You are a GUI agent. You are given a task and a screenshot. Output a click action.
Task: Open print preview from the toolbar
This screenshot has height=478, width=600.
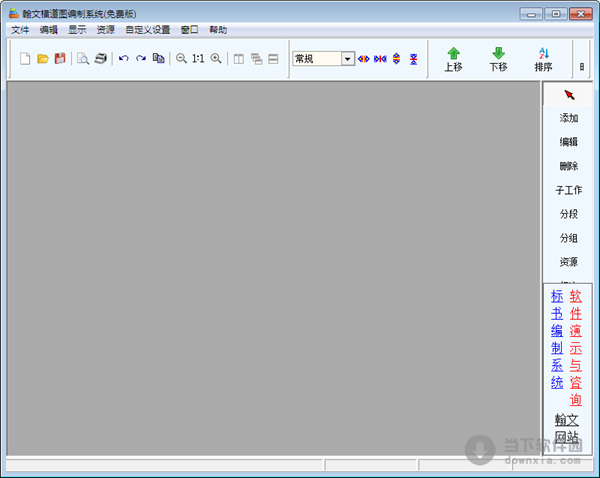click(83, 59)
